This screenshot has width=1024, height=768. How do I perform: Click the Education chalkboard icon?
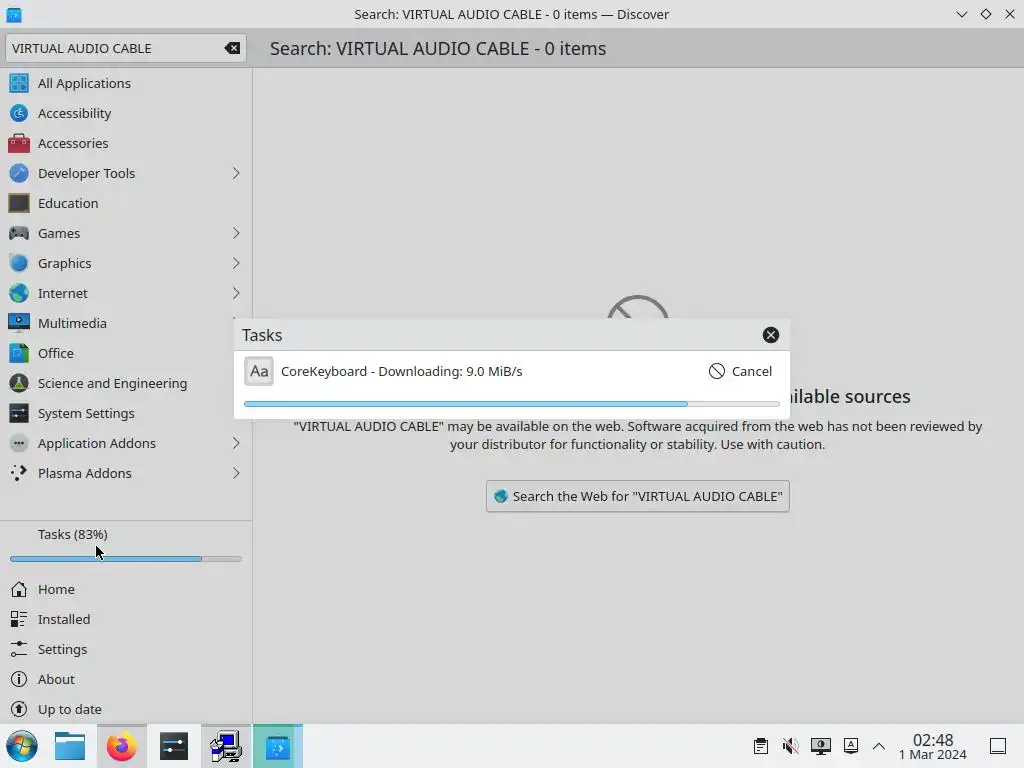[x=19, y=203]
